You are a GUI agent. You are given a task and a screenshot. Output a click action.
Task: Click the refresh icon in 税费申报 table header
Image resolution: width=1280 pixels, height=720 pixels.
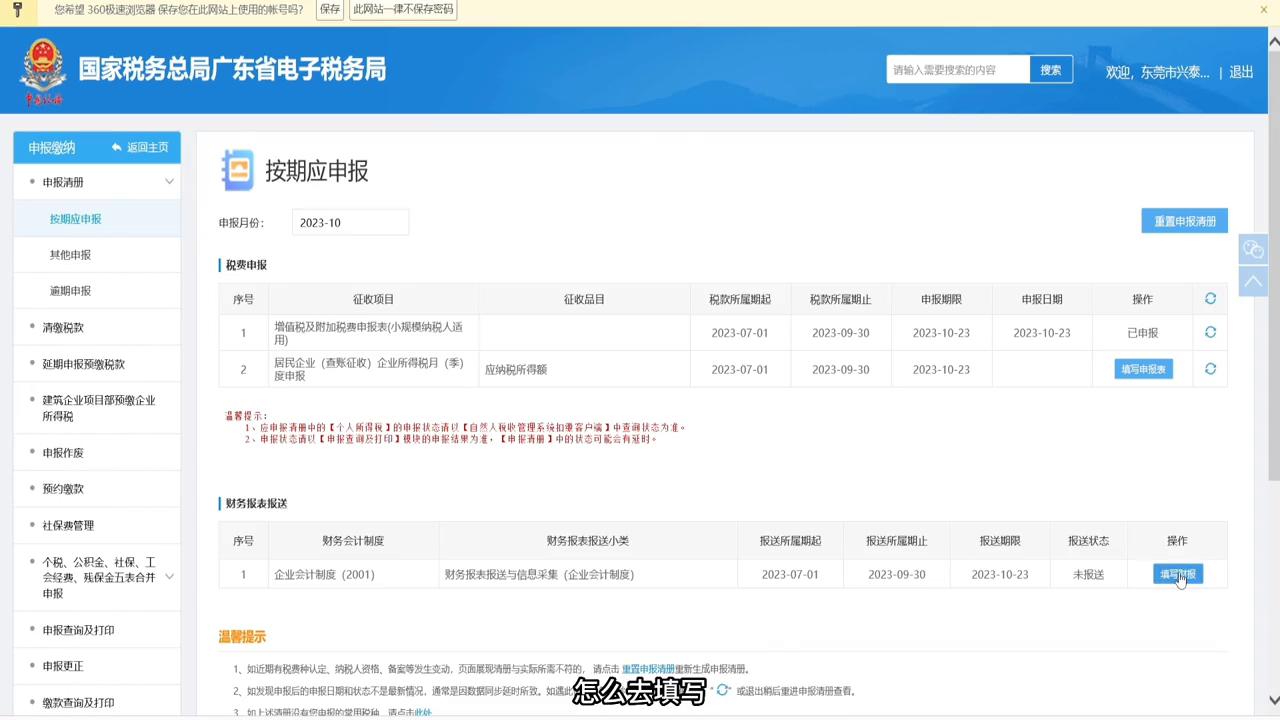(1210, 298)
